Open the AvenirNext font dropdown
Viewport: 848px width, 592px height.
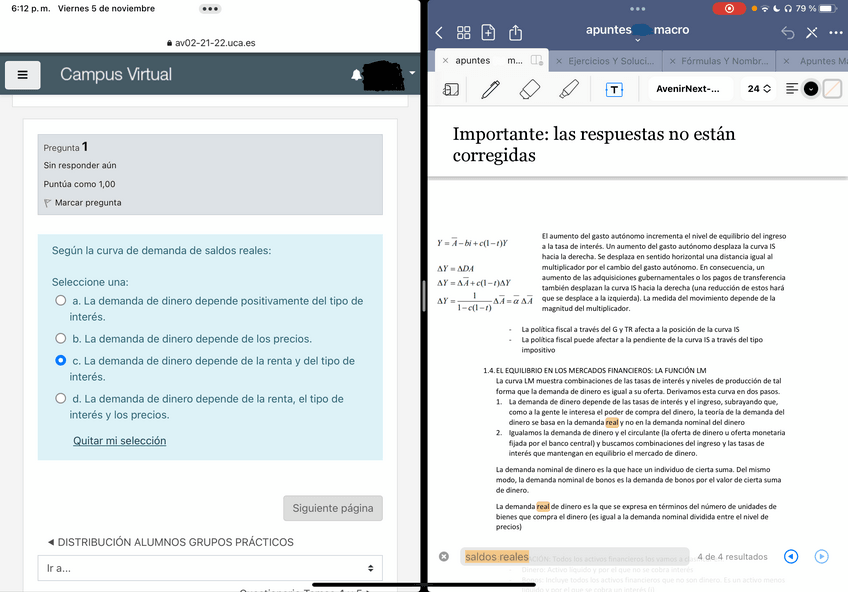(687, 89)
